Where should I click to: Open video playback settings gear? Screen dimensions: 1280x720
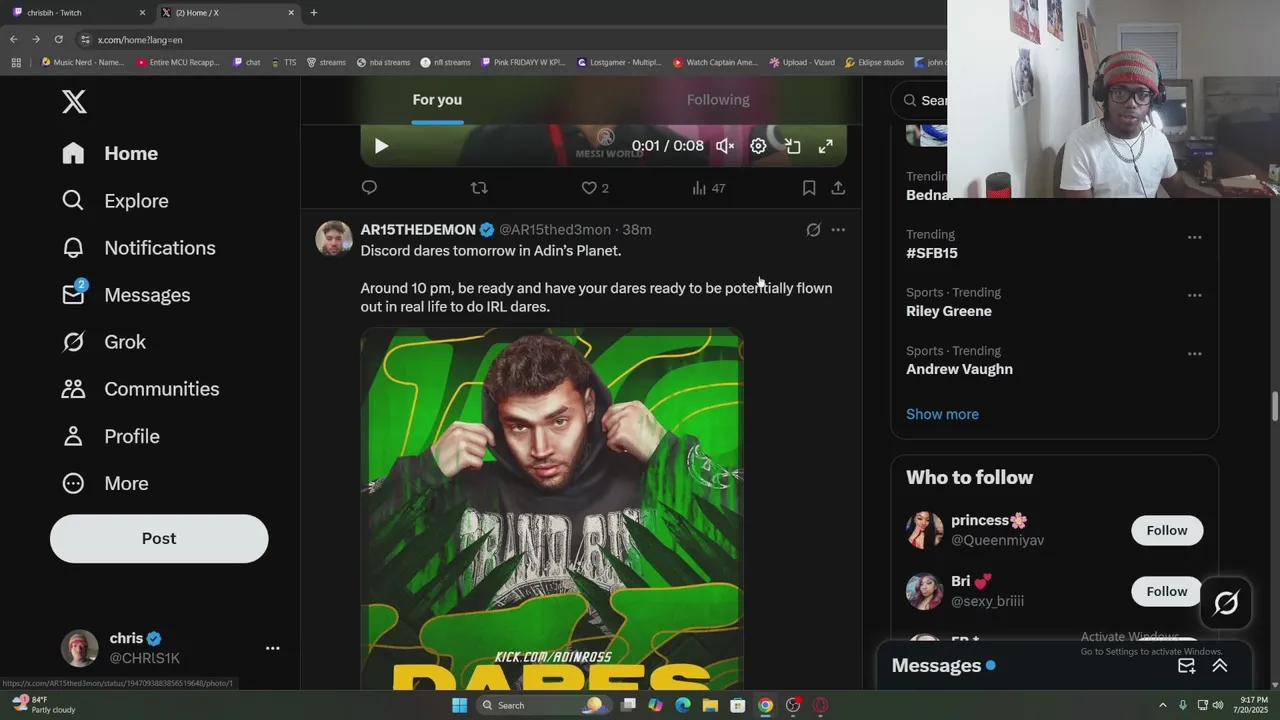pyautogui.click(x=758, y=146)
